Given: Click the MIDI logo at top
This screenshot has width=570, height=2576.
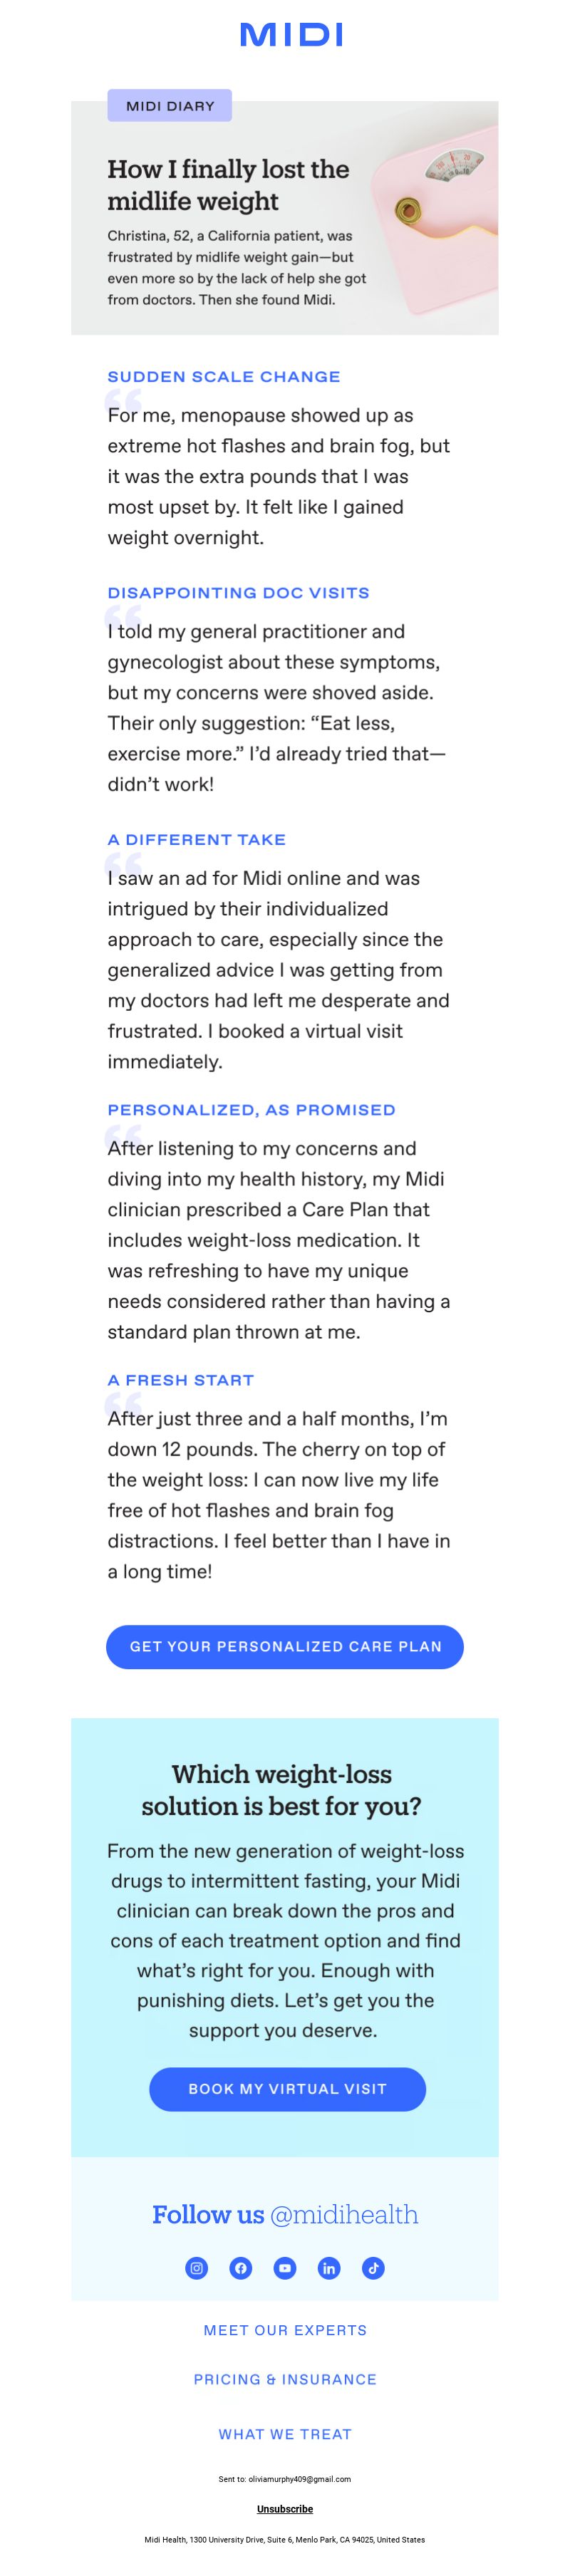Looking at the screenshot, I should coord(291,36).
